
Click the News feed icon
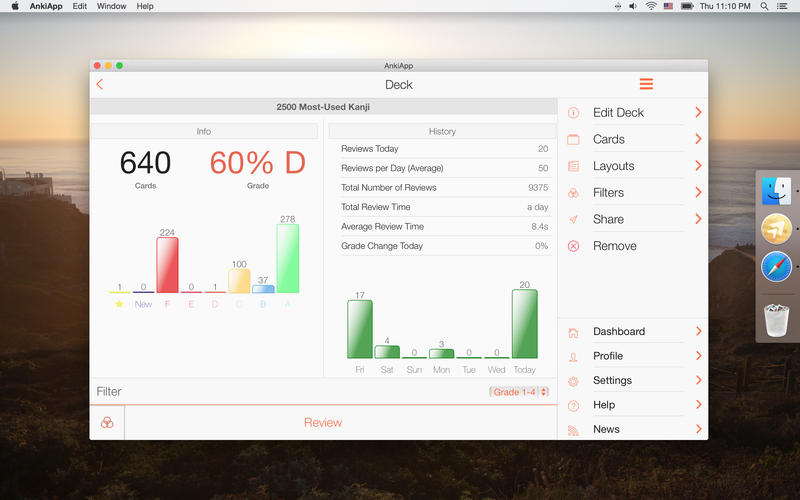[573, 431]
